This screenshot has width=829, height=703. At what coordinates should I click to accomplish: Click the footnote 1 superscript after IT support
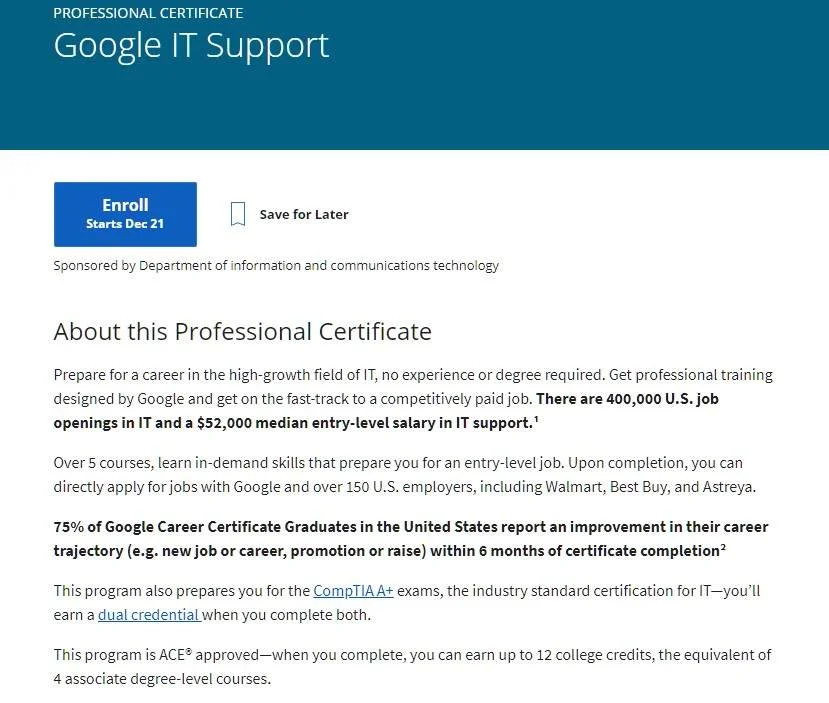536,419
